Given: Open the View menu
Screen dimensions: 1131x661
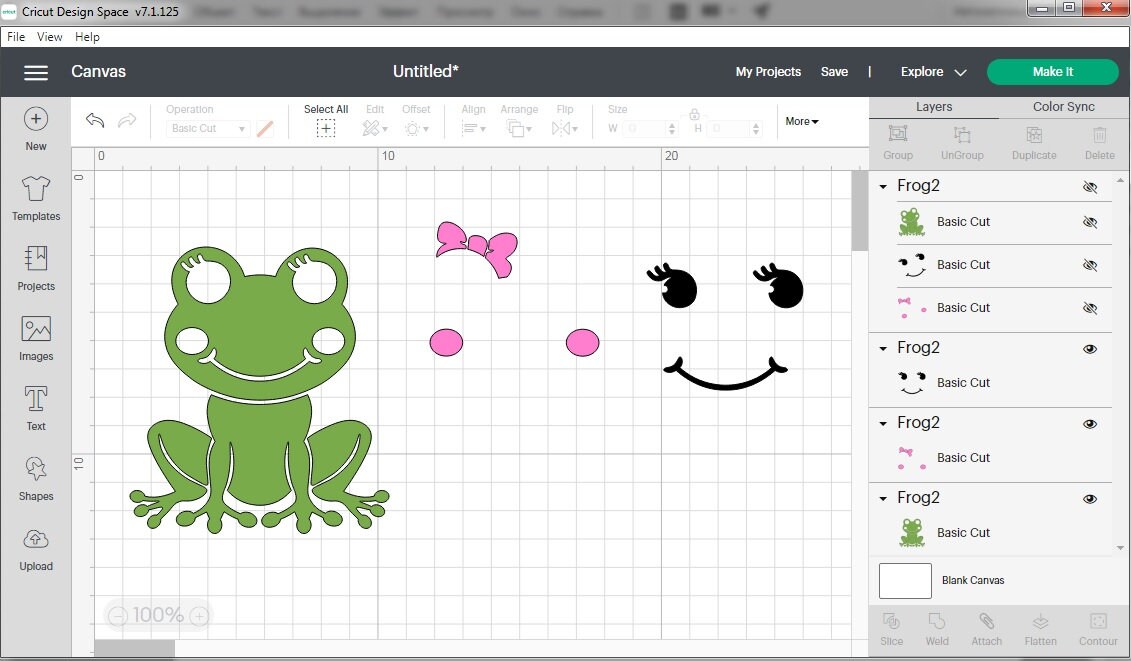Looking at the screenshot, I should (50, 37).
